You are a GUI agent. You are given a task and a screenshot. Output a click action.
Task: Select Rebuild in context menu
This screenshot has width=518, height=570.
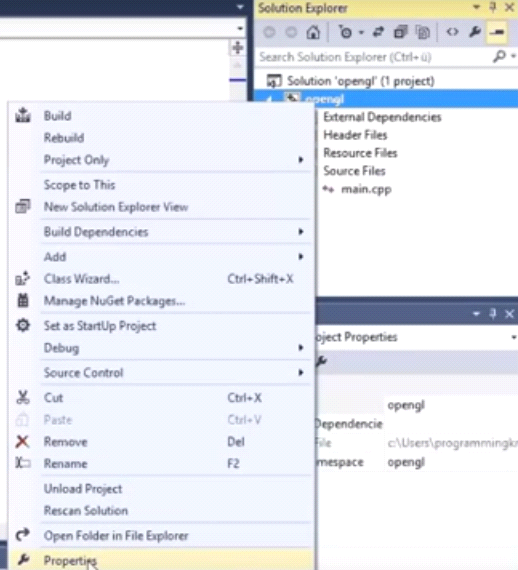(161, 138)
